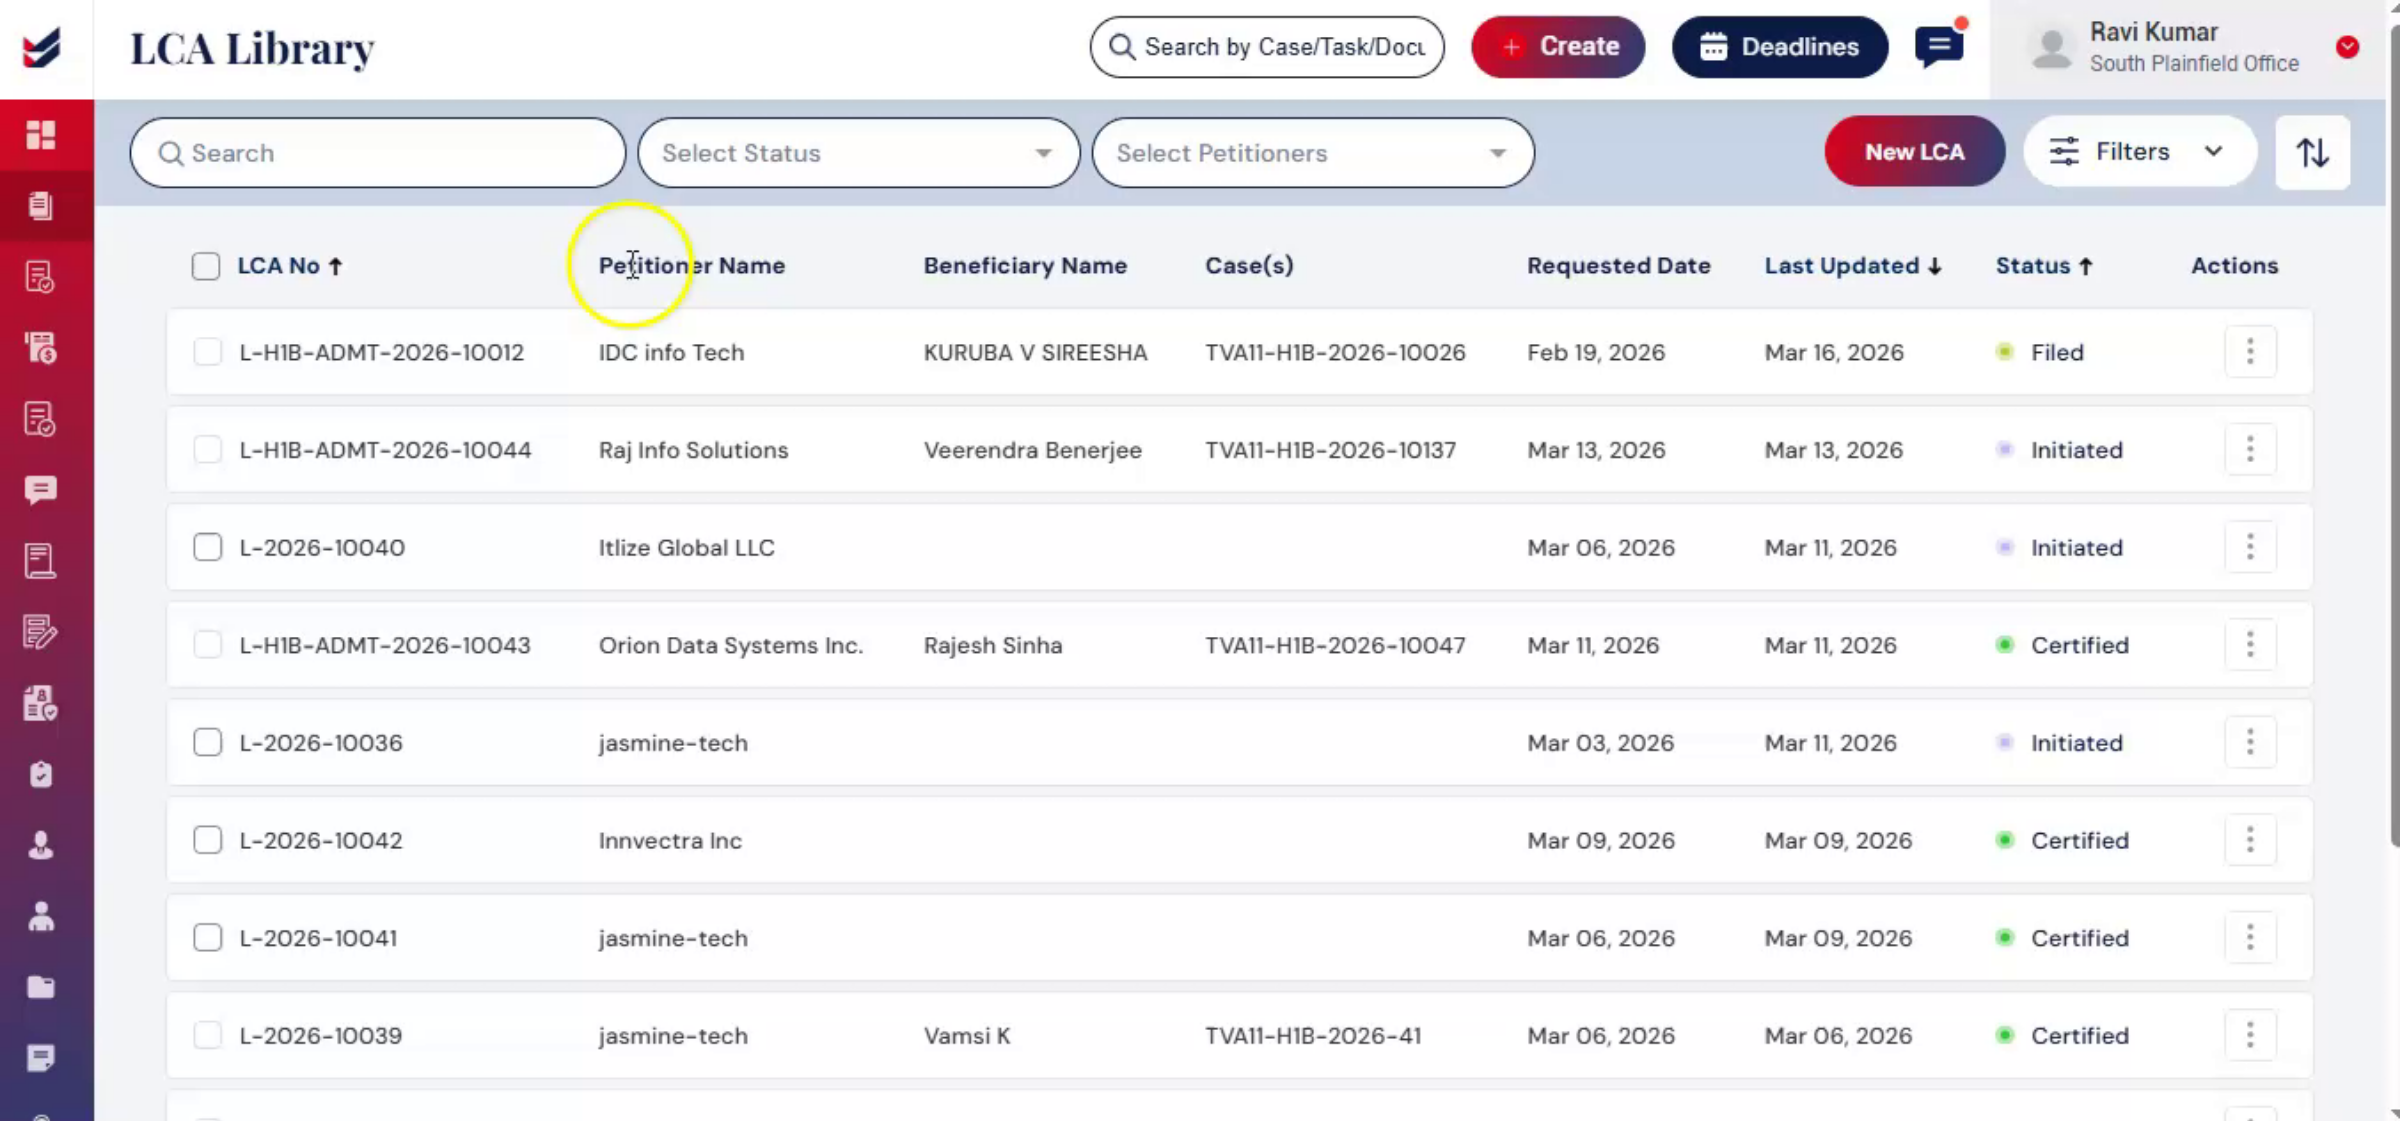
Task: Open actions menu for L-H1B-ADMT-2026-10012
Action: click(2250, 352)
